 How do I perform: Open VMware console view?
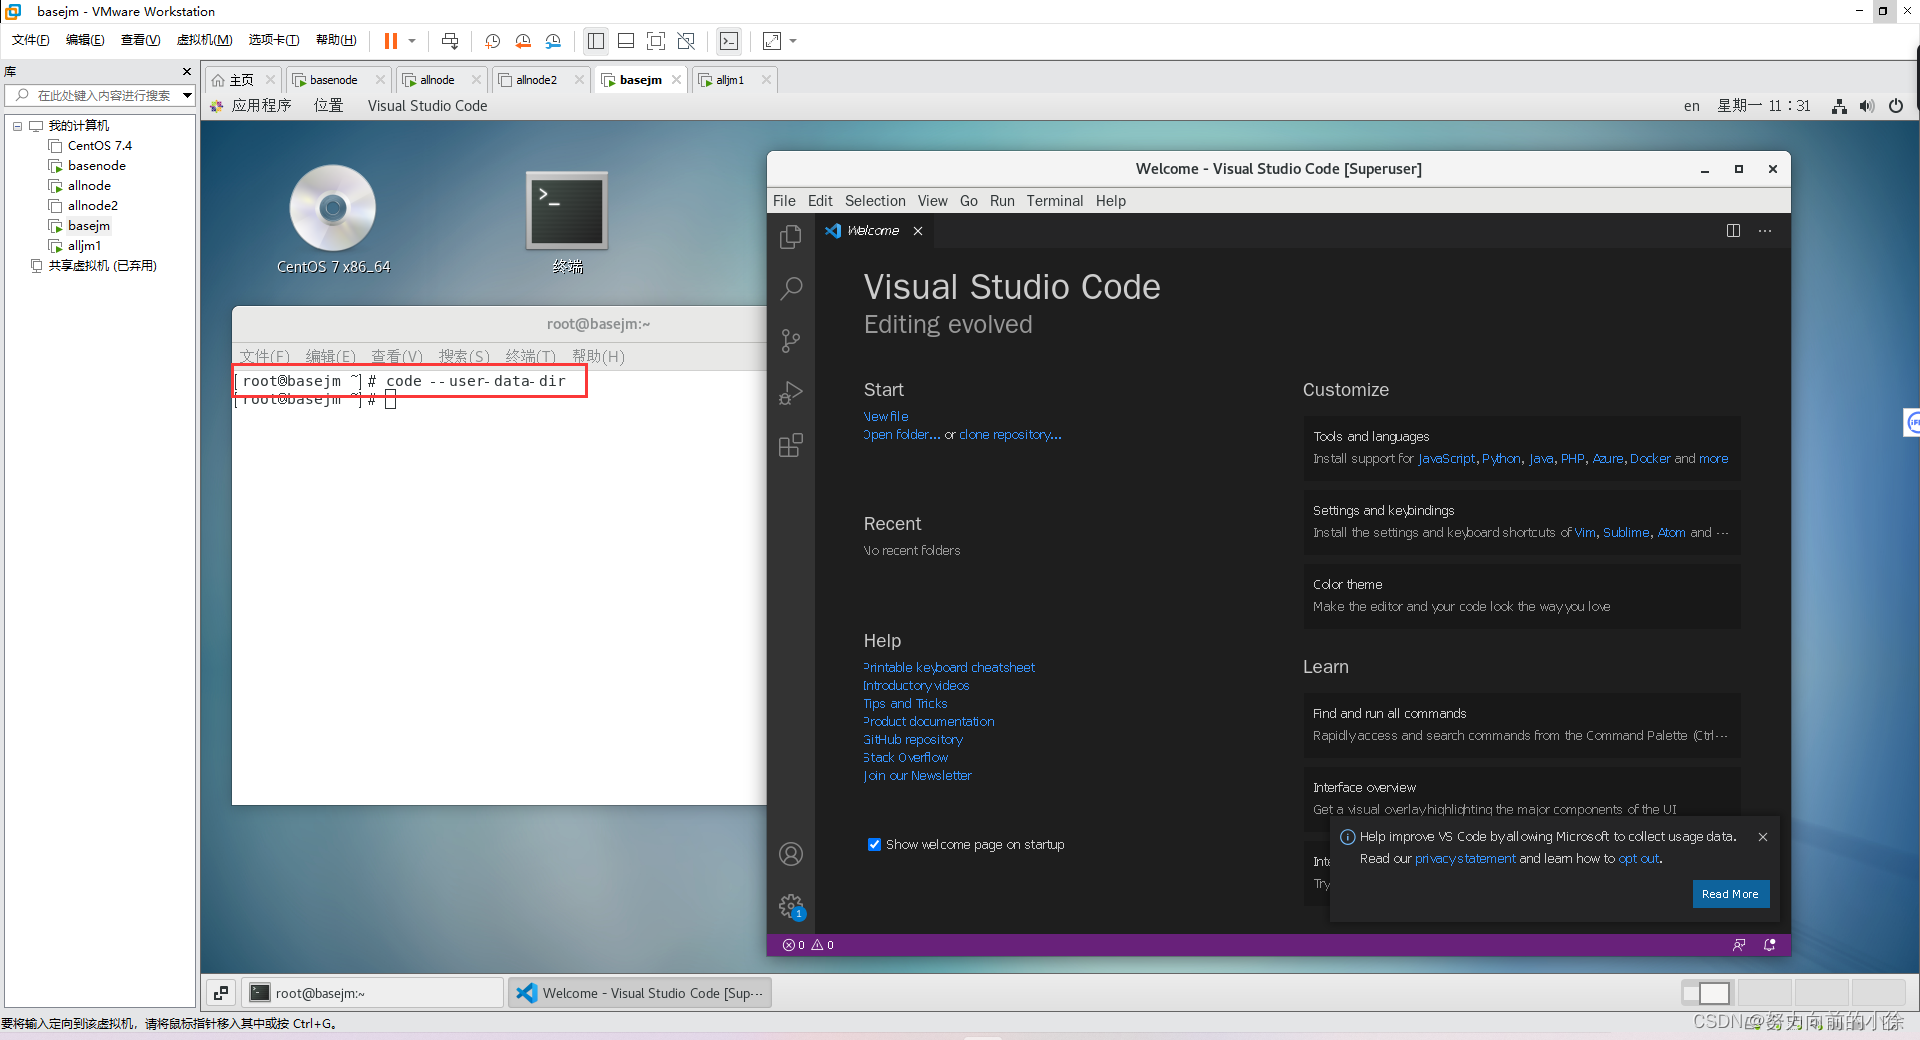pos(729,41)
